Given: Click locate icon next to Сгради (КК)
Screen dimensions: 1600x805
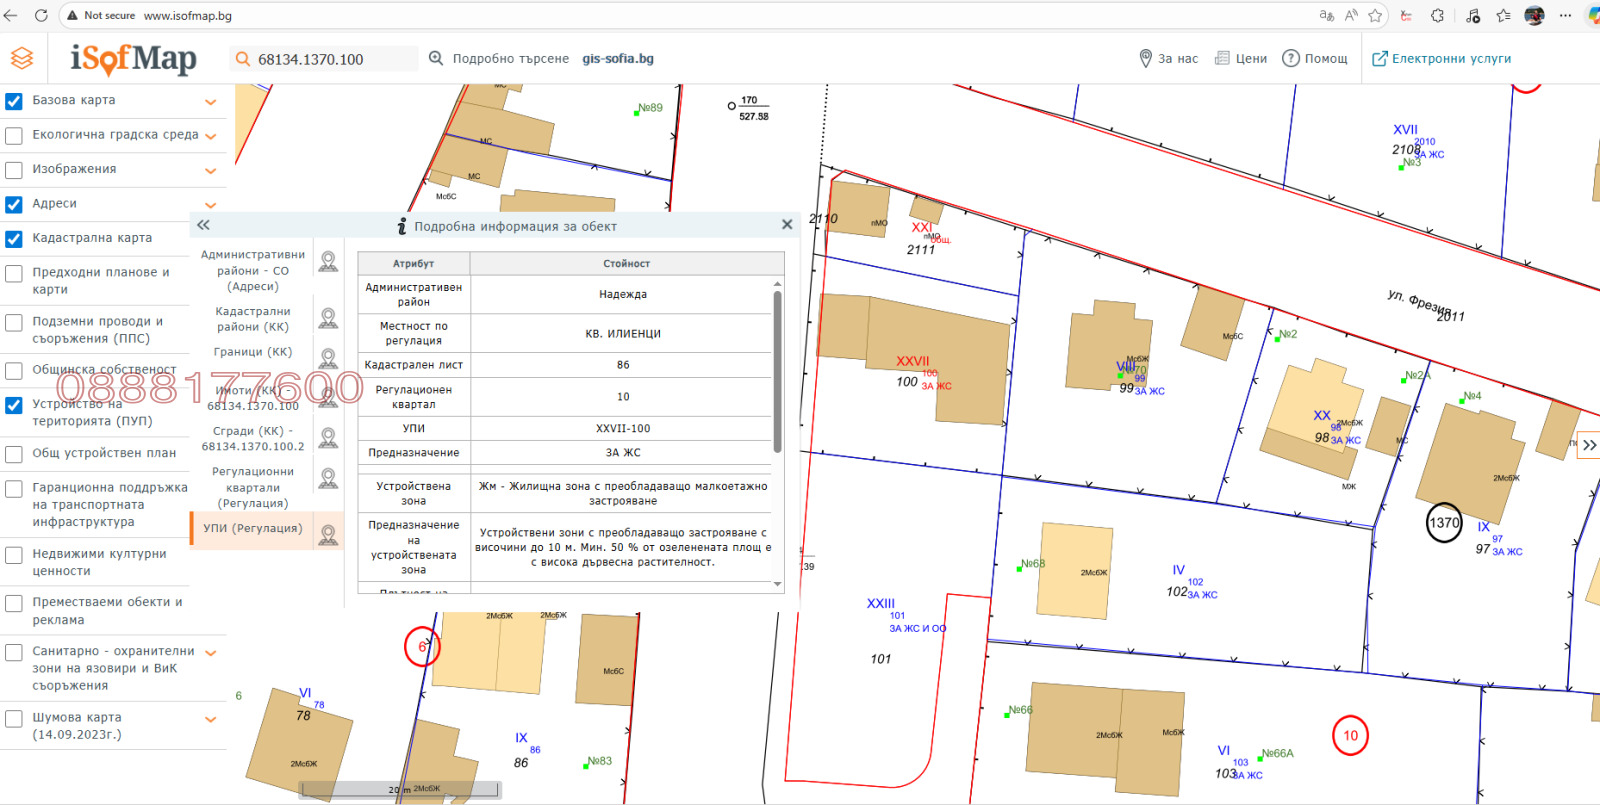Looking at the screenshot, I should (328, 438).
